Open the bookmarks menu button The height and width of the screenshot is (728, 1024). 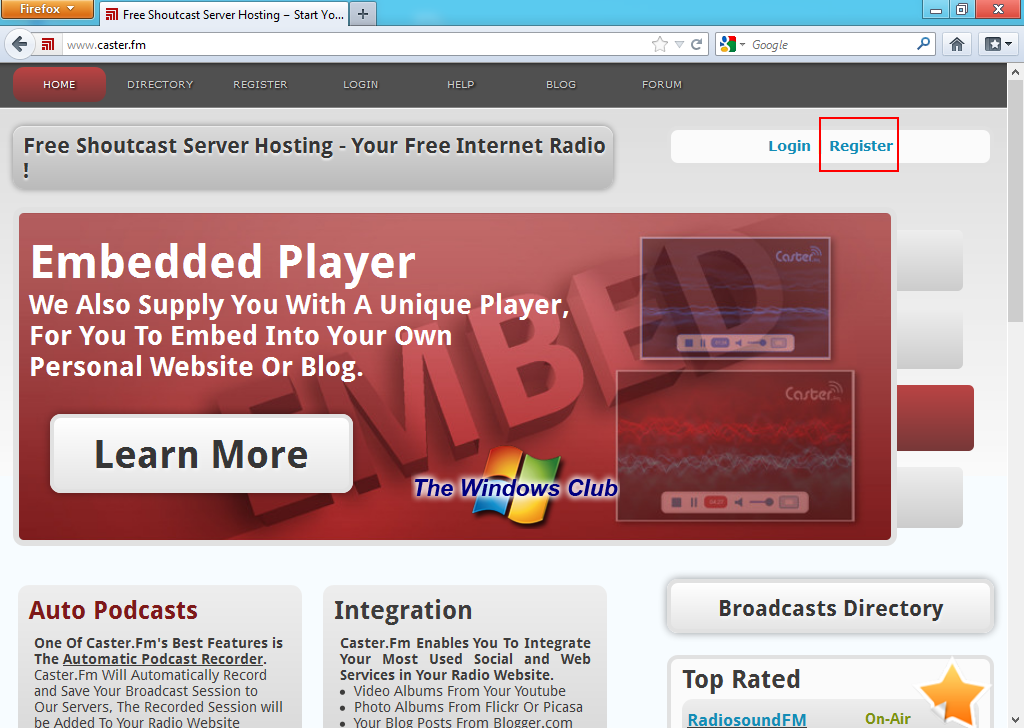tap(998, 44)
